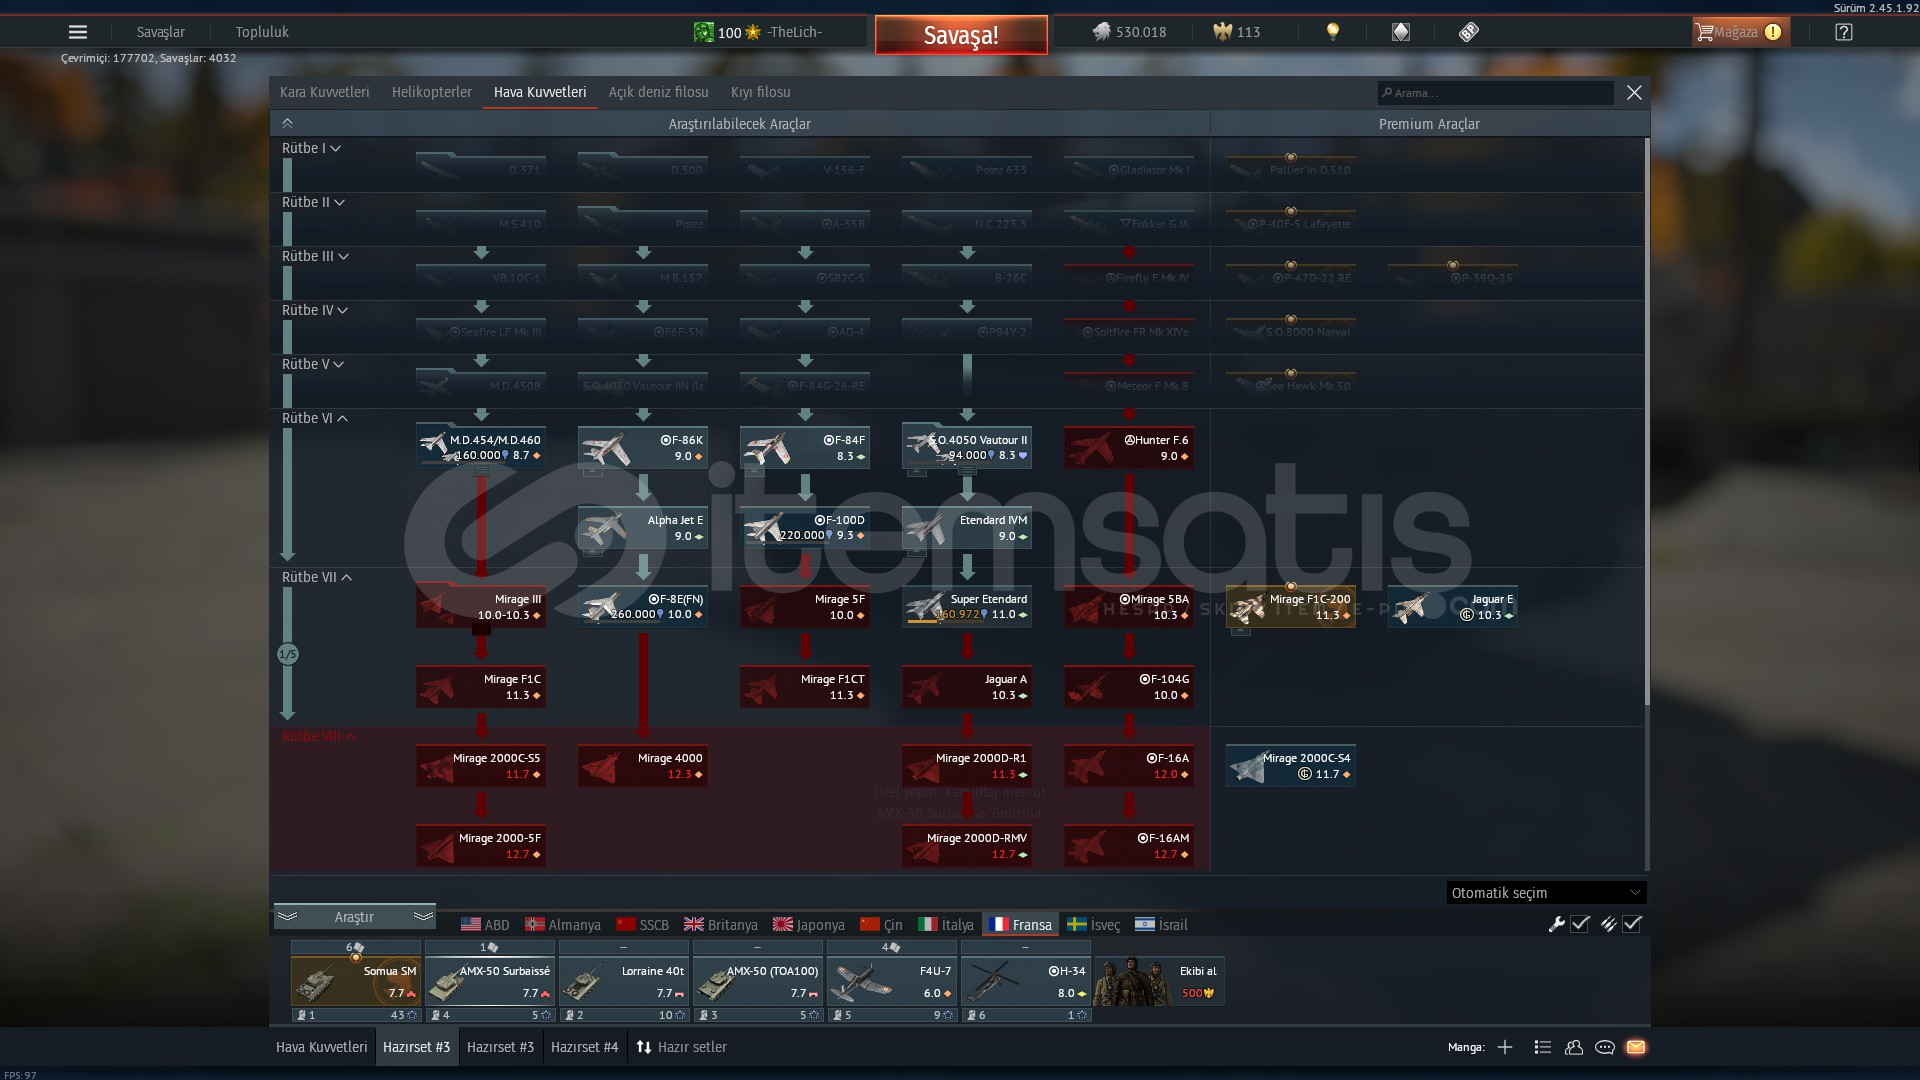Open the Topluluk menu
The image size is (1920, 1080).
coord(262,32)
